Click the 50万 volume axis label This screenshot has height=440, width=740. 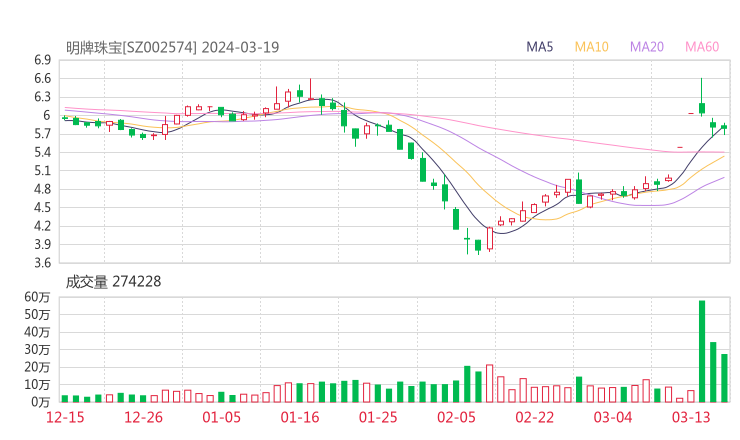tap(37, 314)
